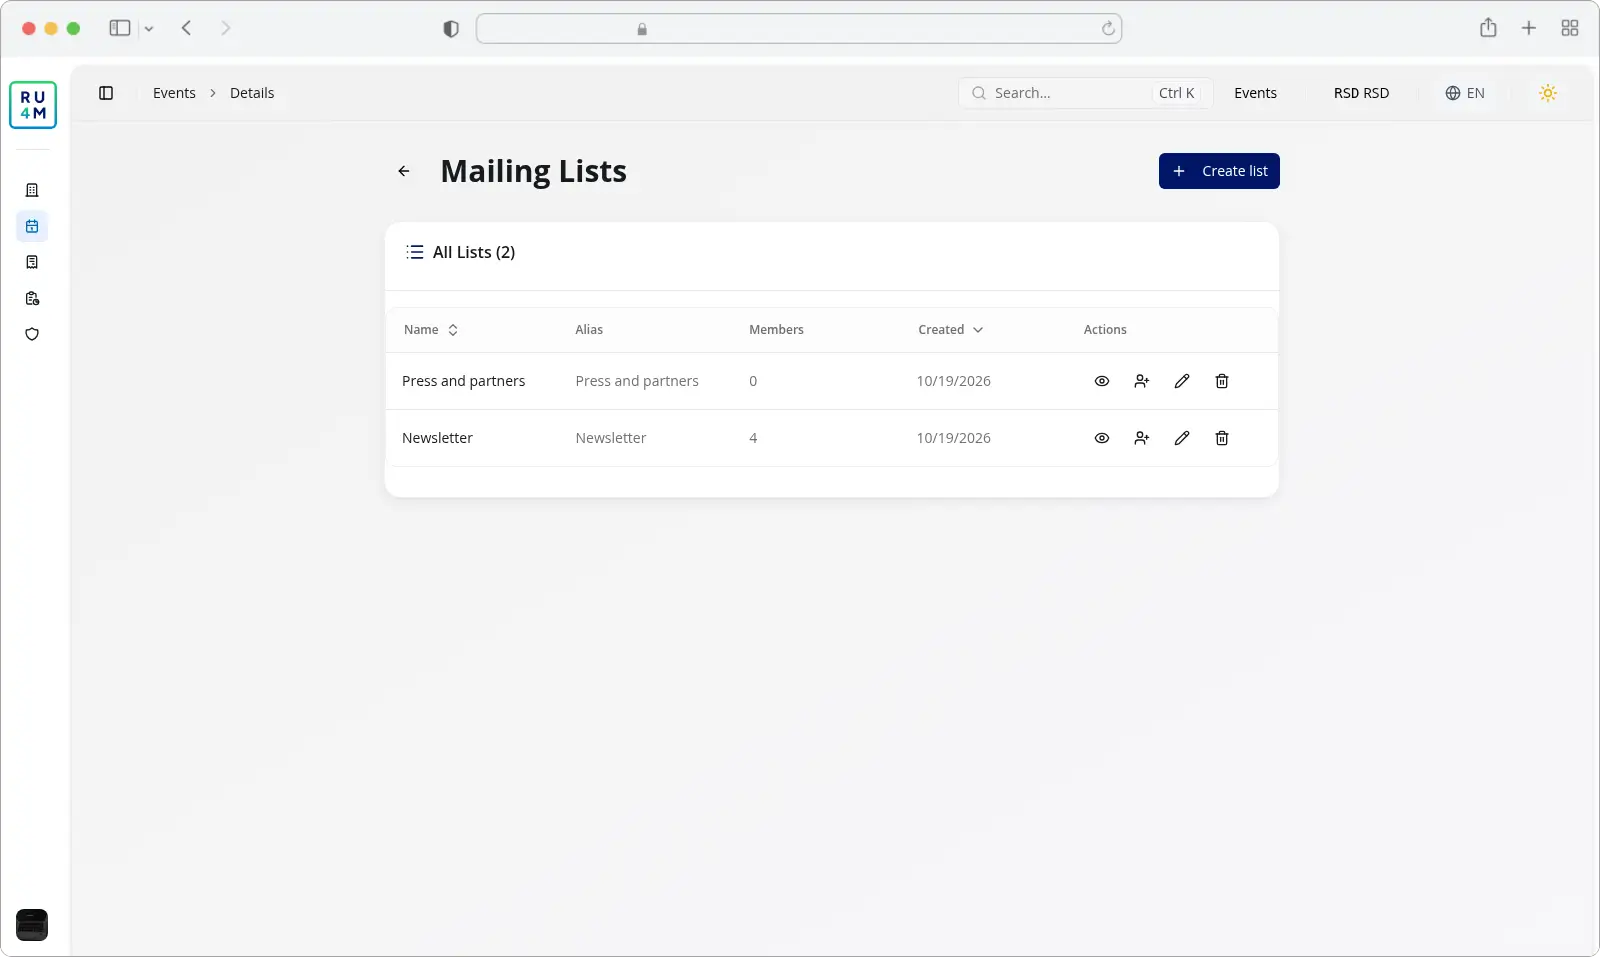Add member to Press and partners list
Viewport: 1600px width, 957px height.
click(x=1142, y=381)
